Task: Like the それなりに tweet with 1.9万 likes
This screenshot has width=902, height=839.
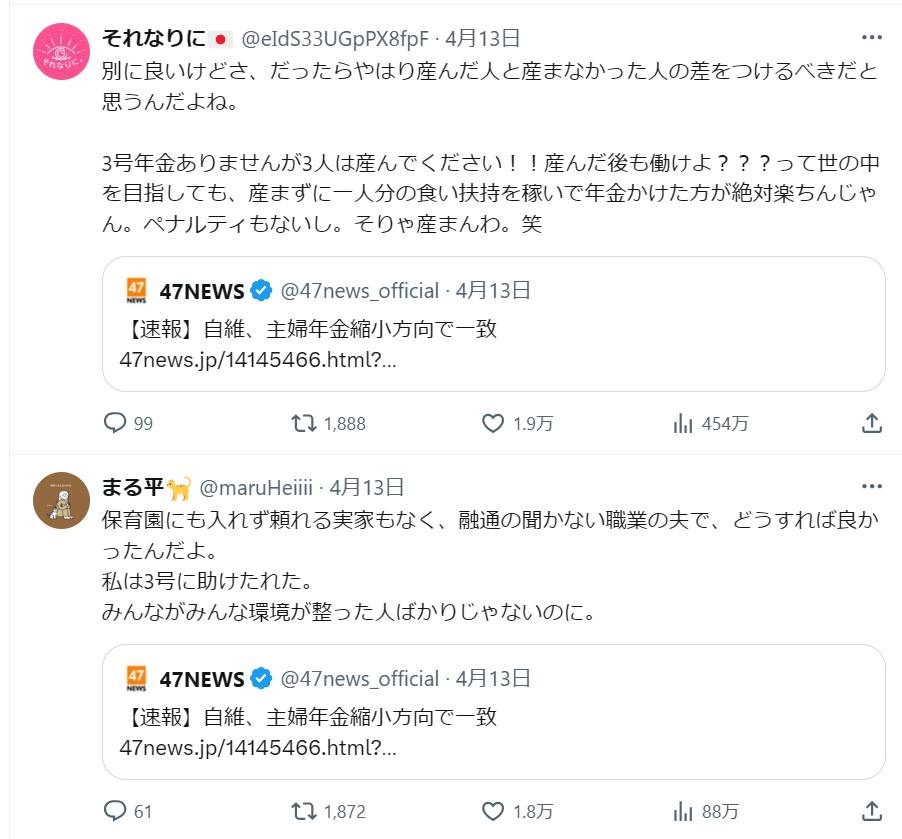Action: (x=493, y=423)
